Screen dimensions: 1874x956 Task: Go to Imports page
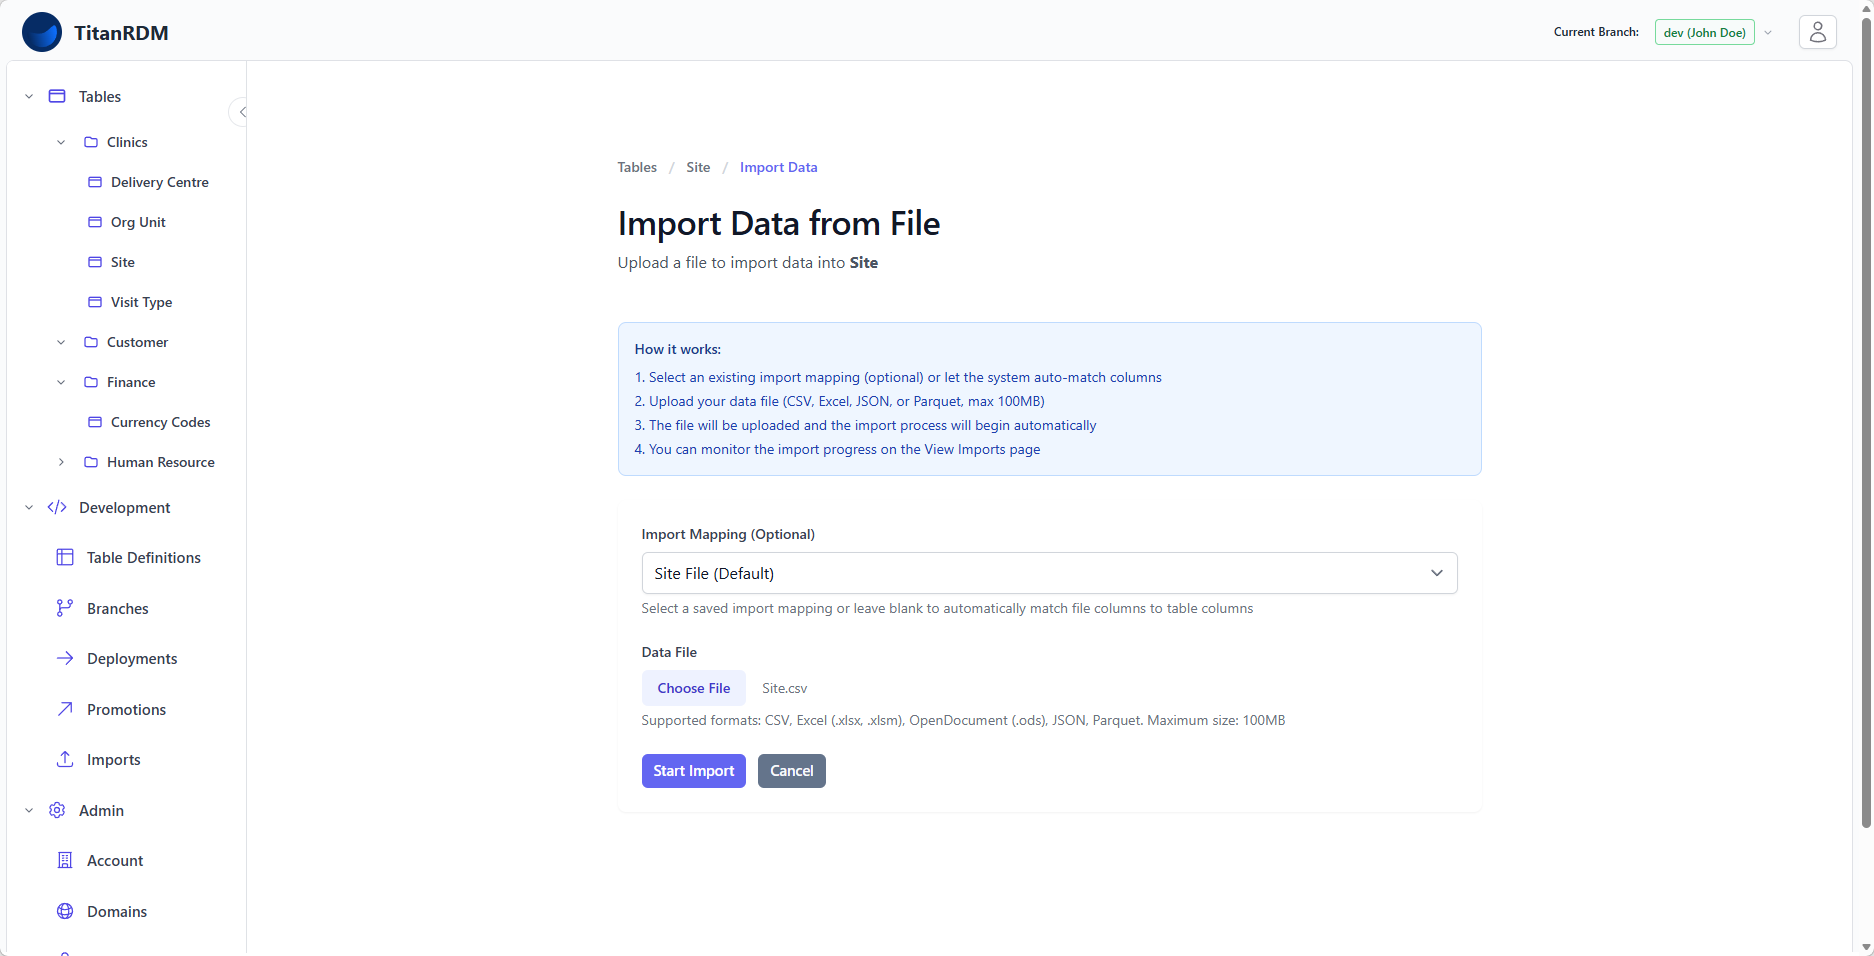coord(114,759)
